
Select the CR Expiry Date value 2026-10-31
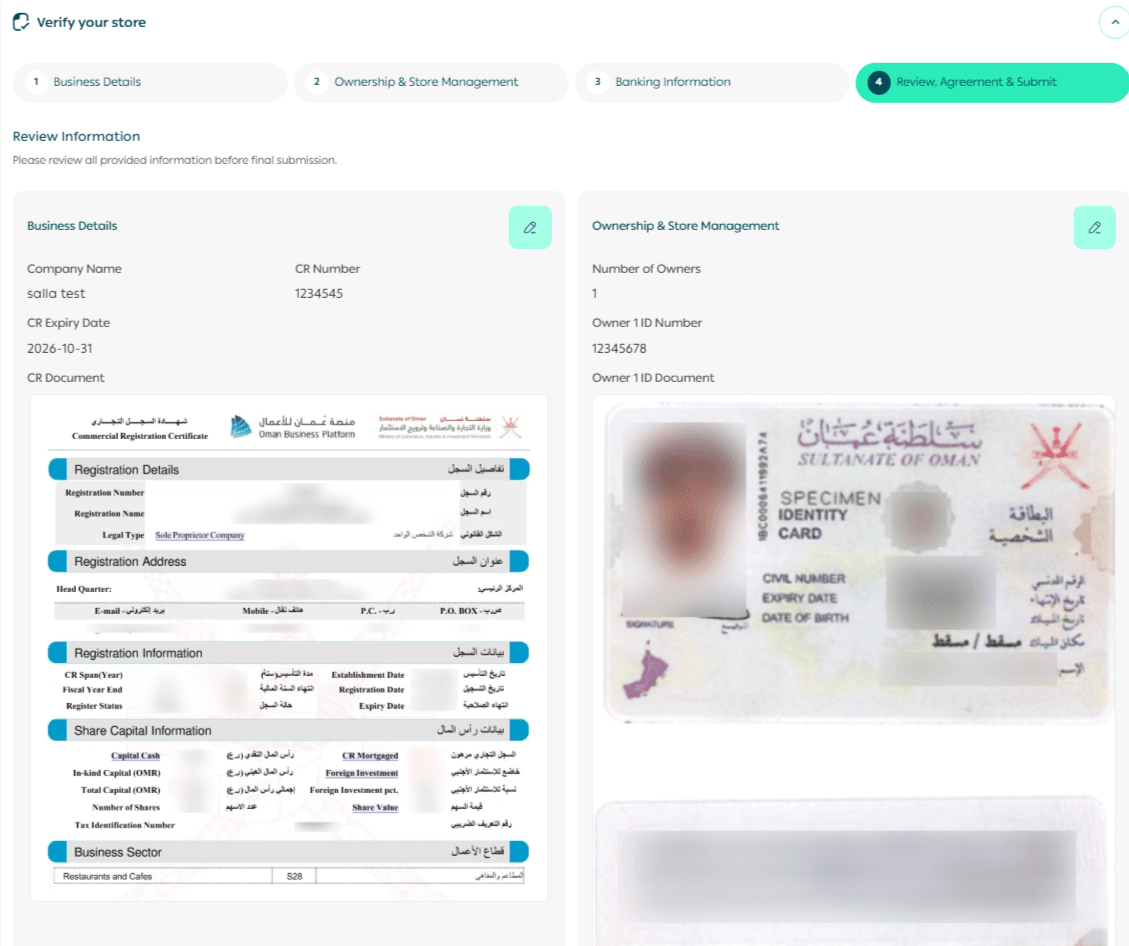pos(60,348)
